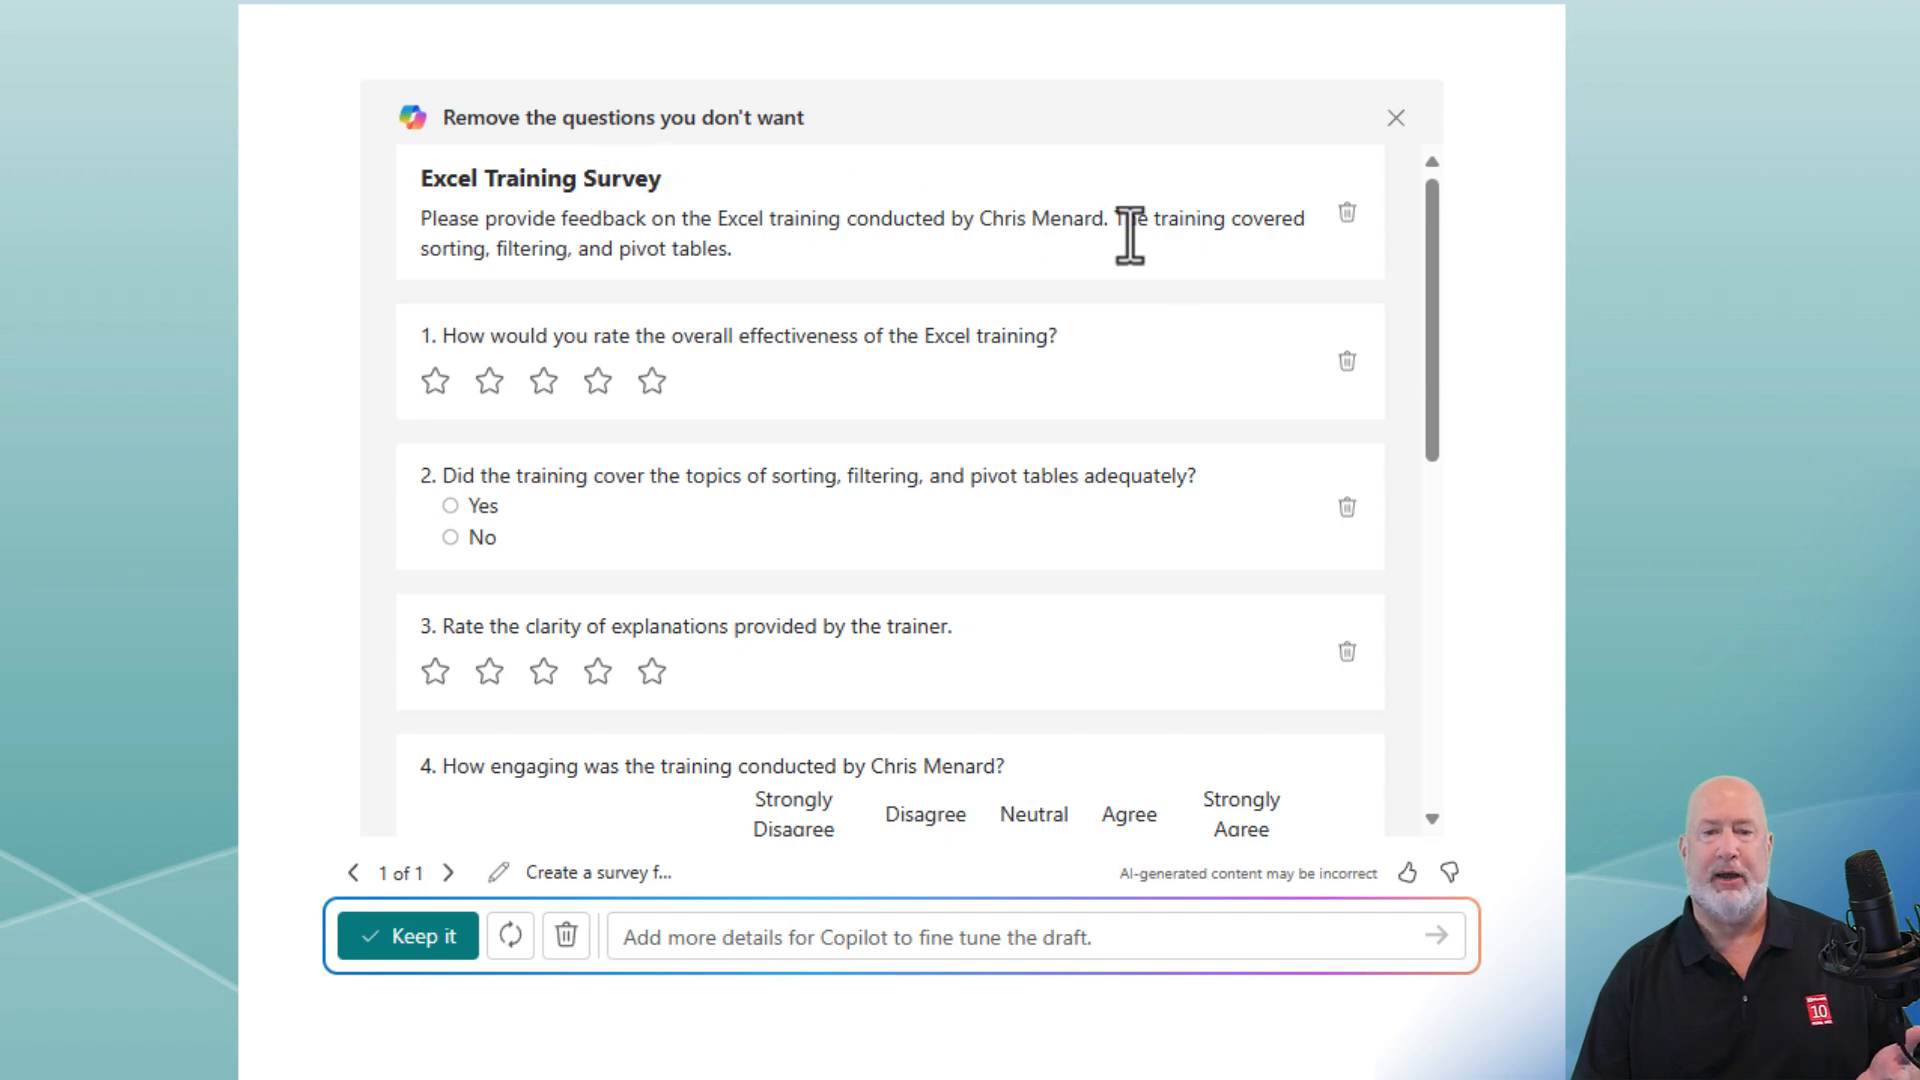Click the '1 of 1' draft counter
1920x1080 pixels.
click(x=400, y=874)
